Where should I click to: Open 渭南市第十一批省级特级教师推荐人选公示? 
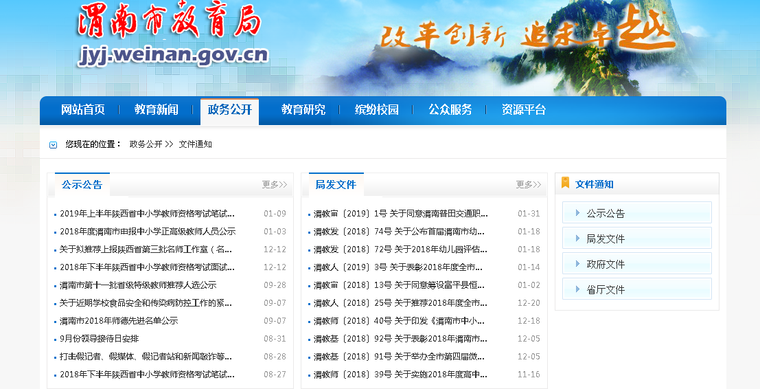tap(138, 285)
